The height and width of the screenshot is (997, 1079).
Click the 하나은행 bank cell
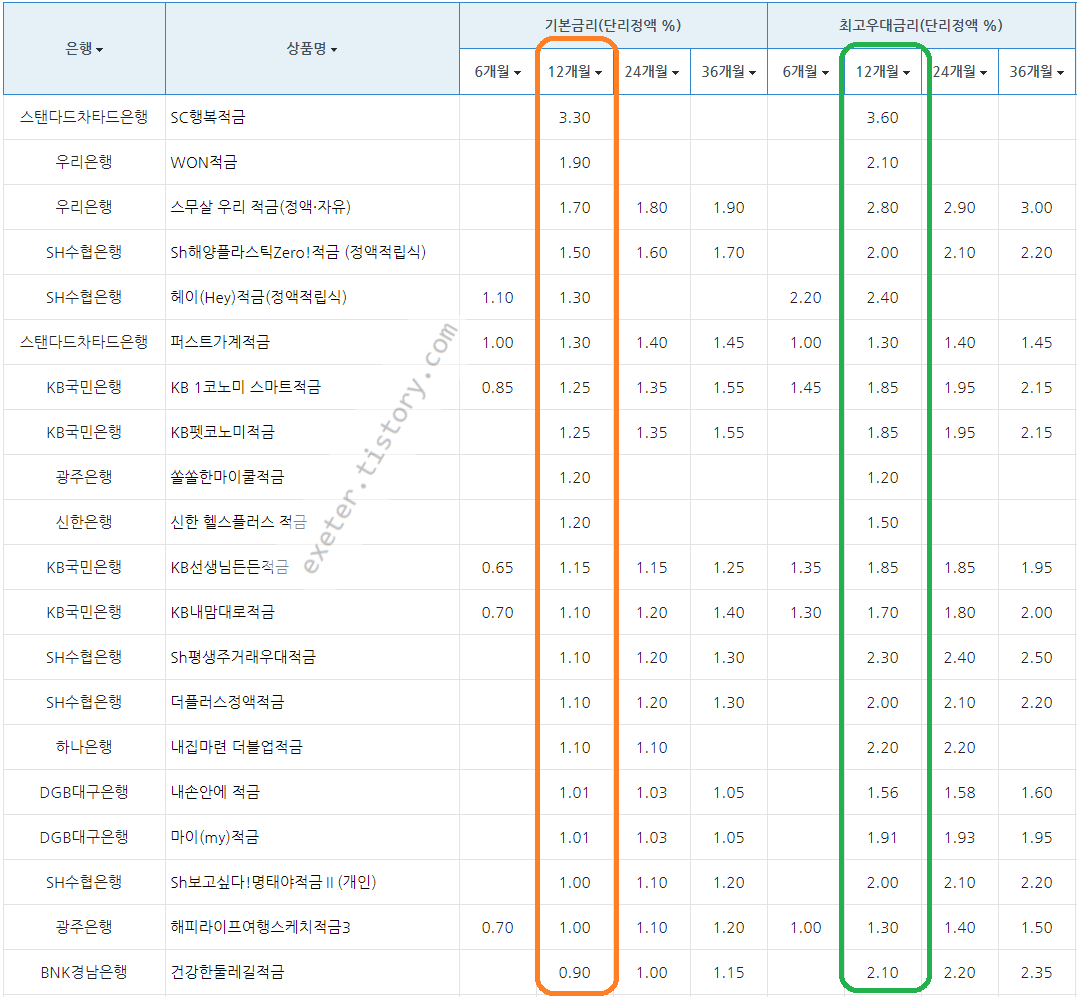tap(84, 747)
